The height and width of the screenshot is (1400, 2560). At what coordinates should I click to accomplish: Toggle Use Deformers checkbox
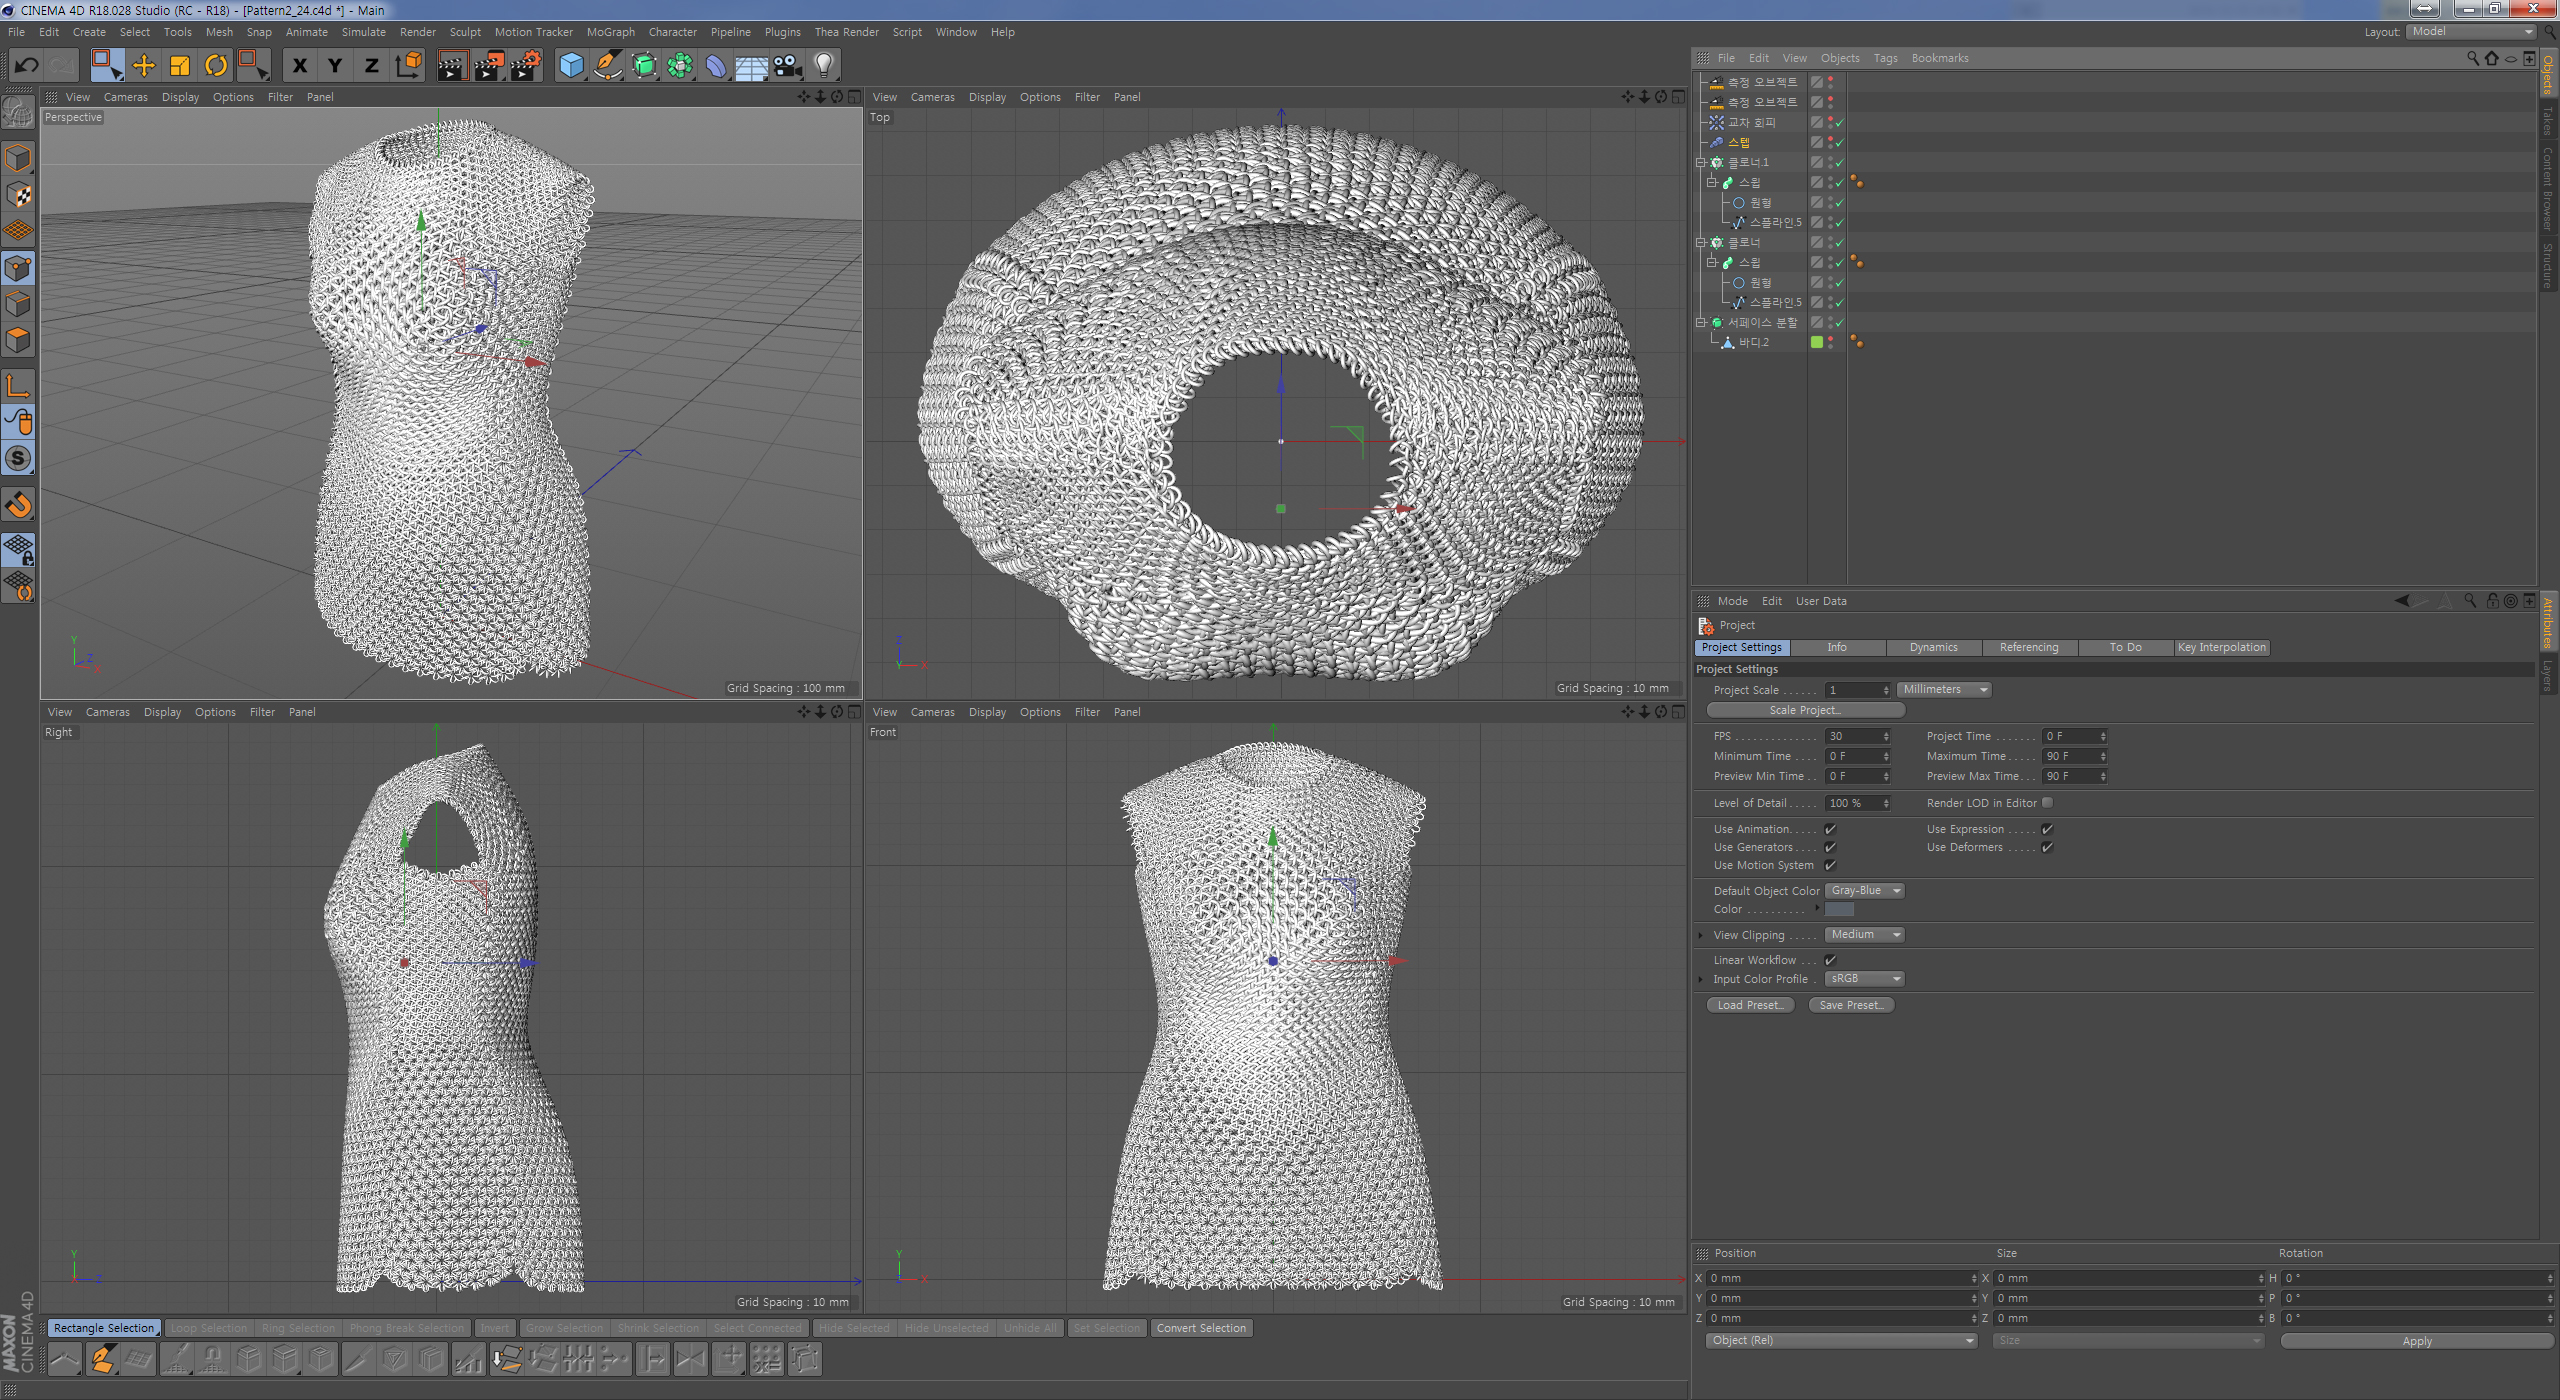point(2047,847)
